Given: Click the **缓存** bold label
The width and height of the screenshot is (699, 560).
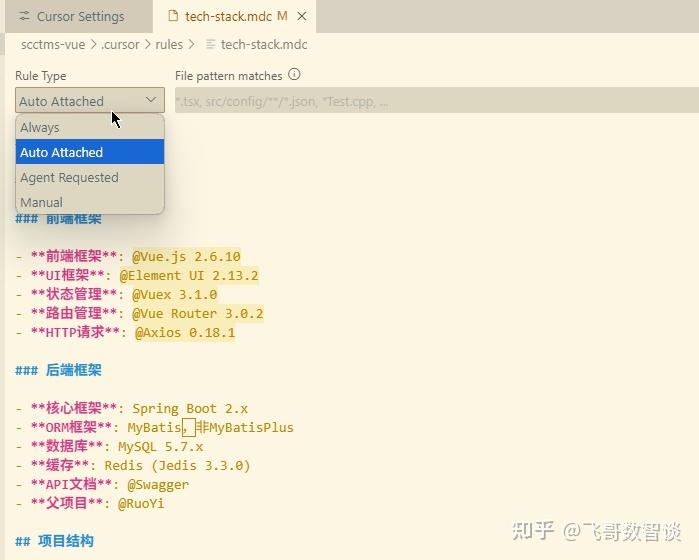Looking at the screenshot, I should 60,465.
